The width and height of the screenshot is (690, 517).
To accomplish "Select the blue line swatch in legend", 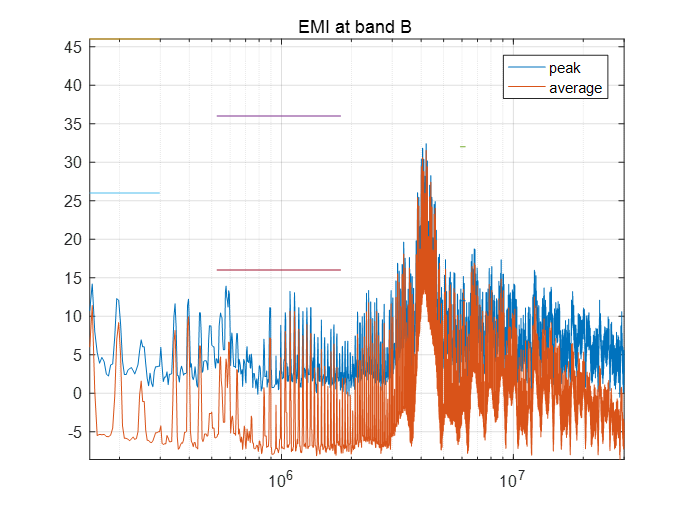I will point(526,68).
